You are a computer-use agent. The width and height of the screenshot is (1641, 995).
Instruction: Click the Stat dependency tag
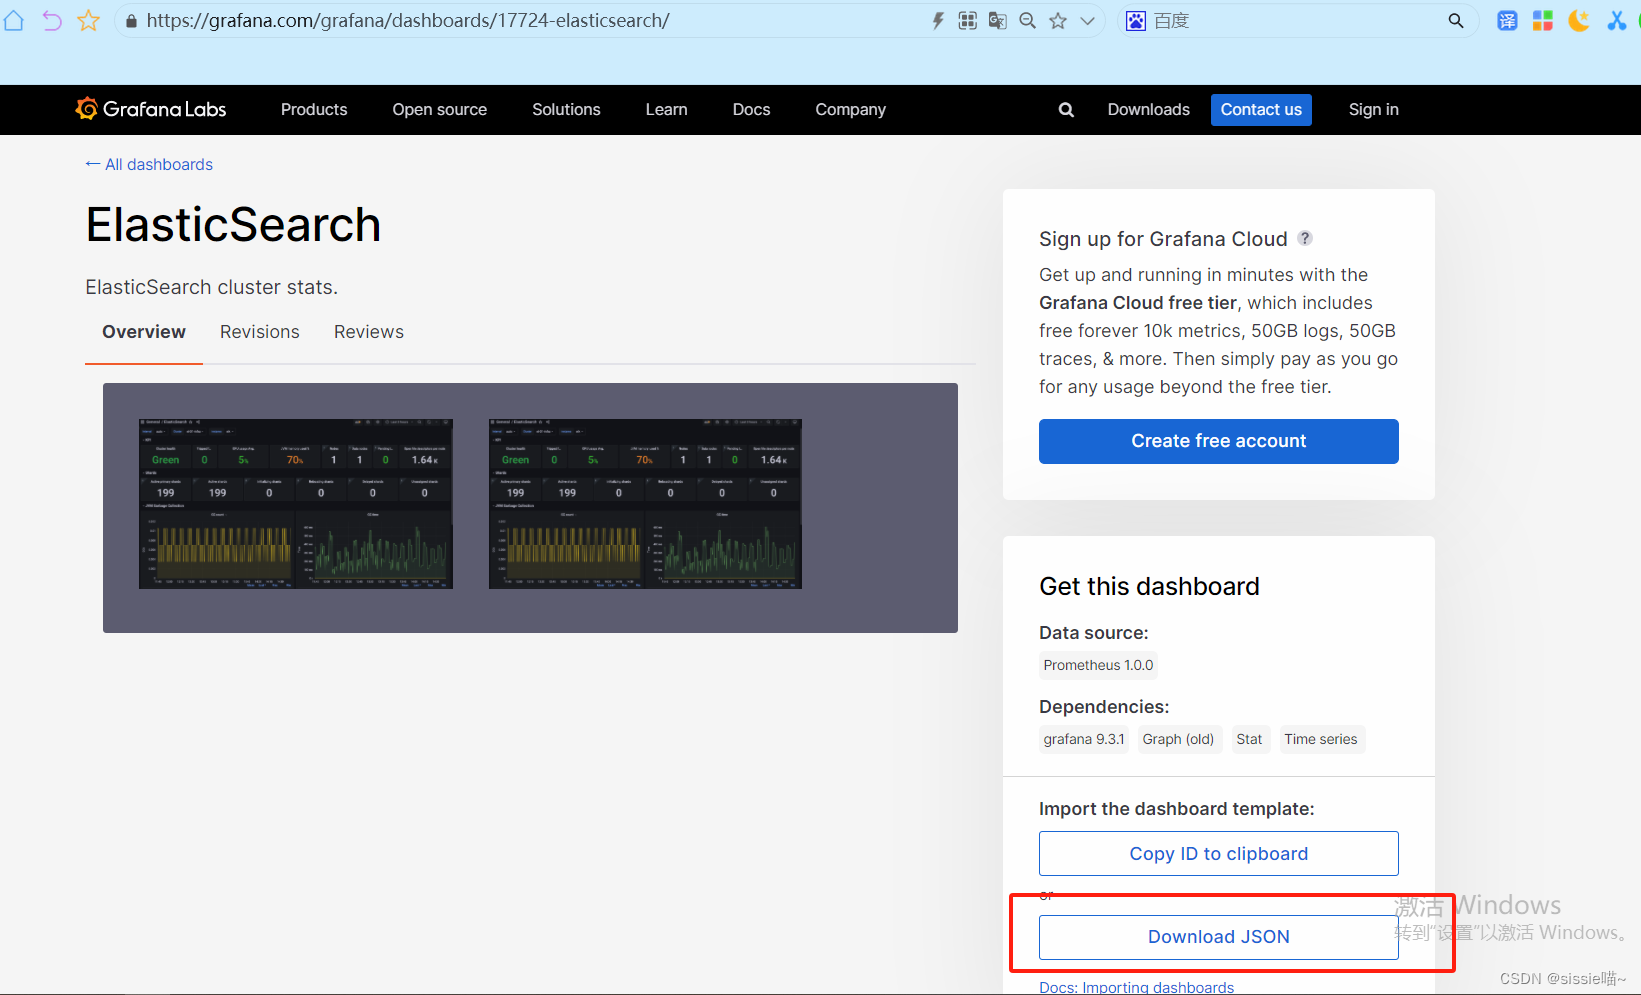coord(1249,739)
